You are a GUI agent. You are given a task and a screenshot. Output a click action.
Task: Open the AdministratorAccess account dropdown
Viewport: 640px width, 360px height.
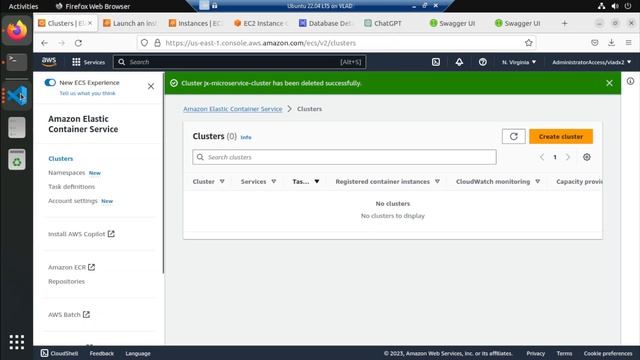[x=591, y=62]
